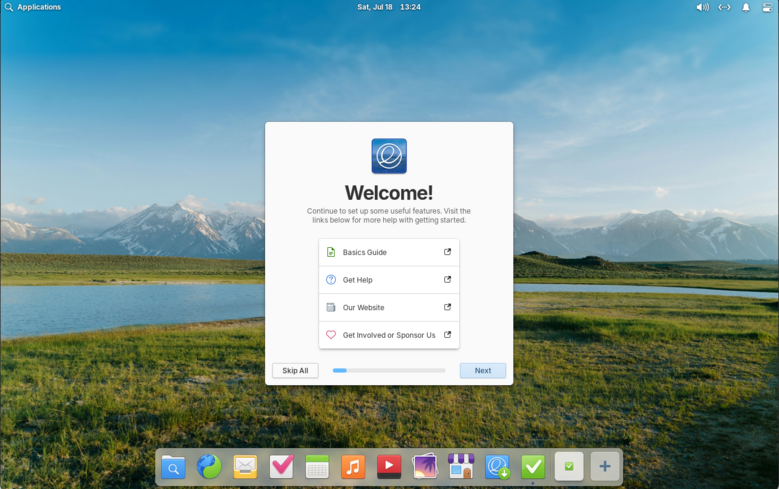
Task: Click the Skip All button
Action: 295,370
